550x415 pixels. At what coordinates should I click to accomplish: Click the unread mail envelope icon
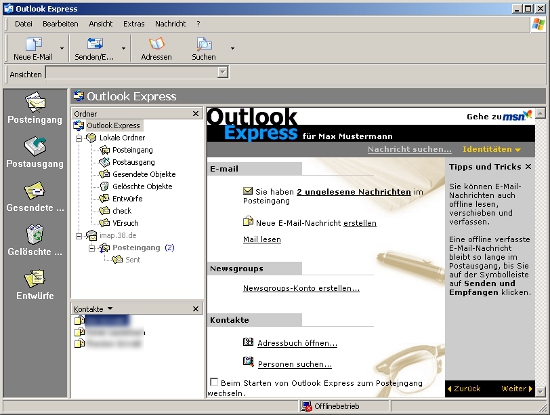point(248,191)
